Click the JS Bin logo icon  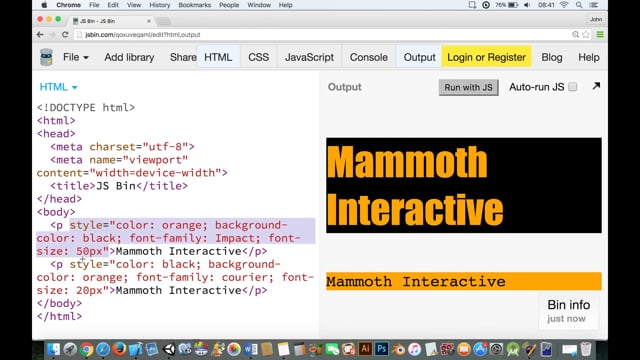click(x=46, y=57)
